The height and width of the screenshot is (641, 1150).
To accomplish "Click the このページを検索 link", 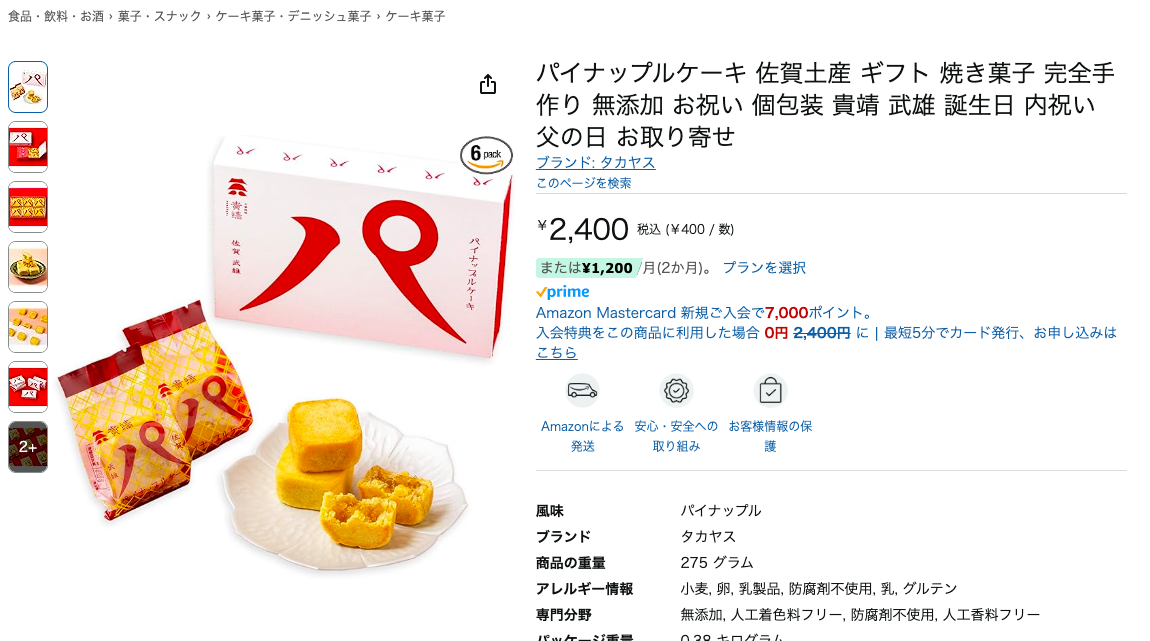I will coord(583,183).
